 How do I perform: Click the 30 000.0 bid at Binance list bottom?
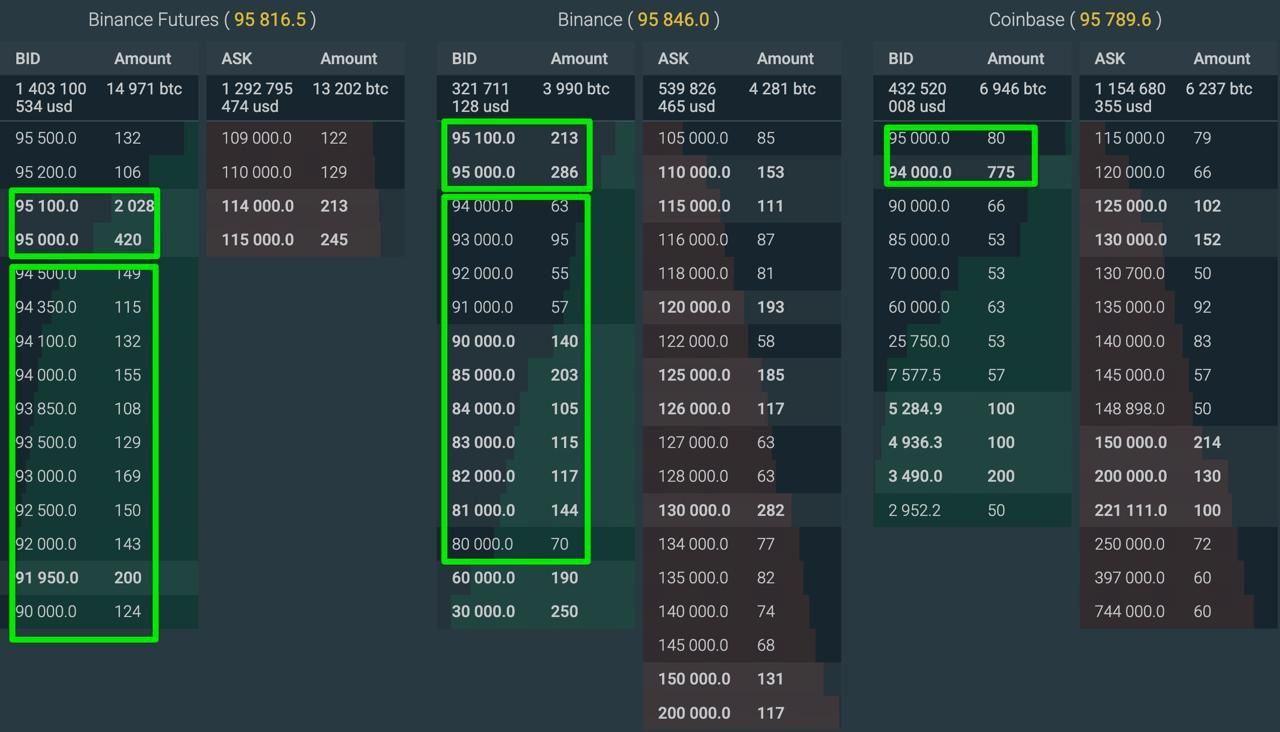483,611
